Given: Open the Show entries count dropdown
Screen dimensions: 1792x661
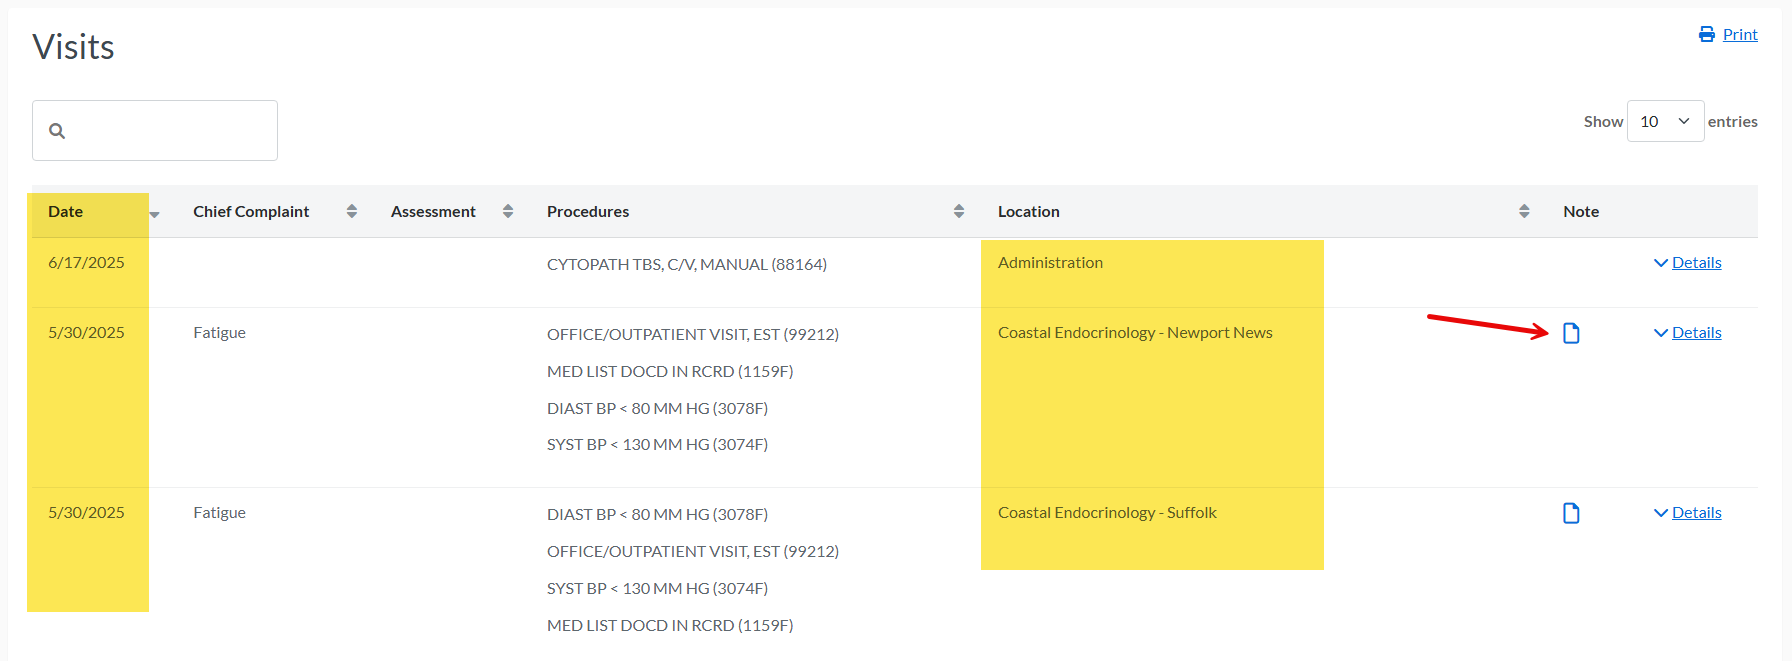Looking at the screenshot, I should (1665, 121).
